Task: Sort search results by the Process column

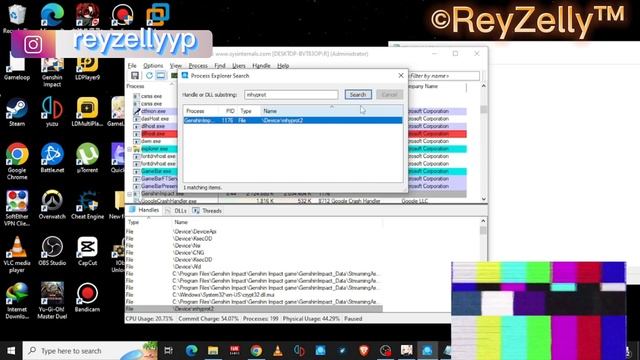Action: [201, 111]
